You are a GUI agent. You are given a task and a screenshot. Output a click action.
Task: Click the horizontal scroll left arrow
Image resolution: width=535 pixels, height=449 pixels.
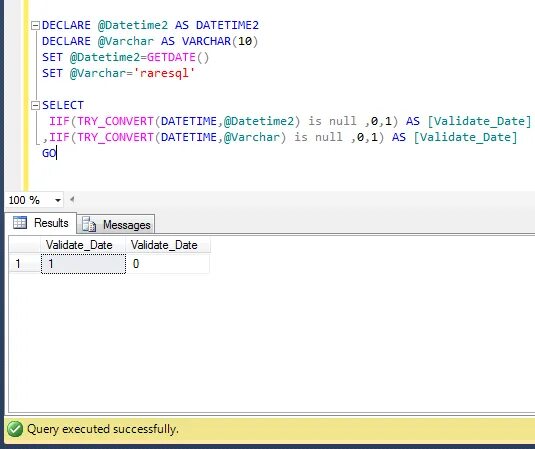[x=72, y=200]
